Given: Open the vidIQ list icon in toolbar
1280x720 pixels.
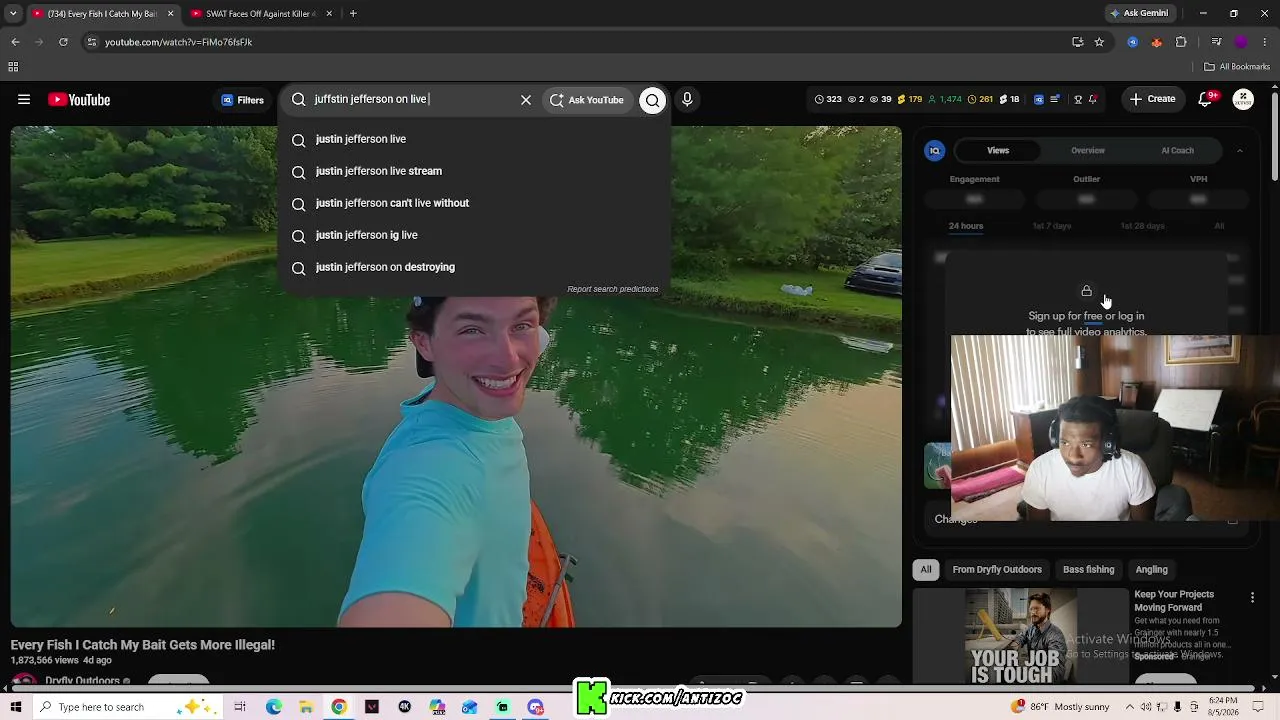Looking at the screenshot, I should [x=1055, y=100].
